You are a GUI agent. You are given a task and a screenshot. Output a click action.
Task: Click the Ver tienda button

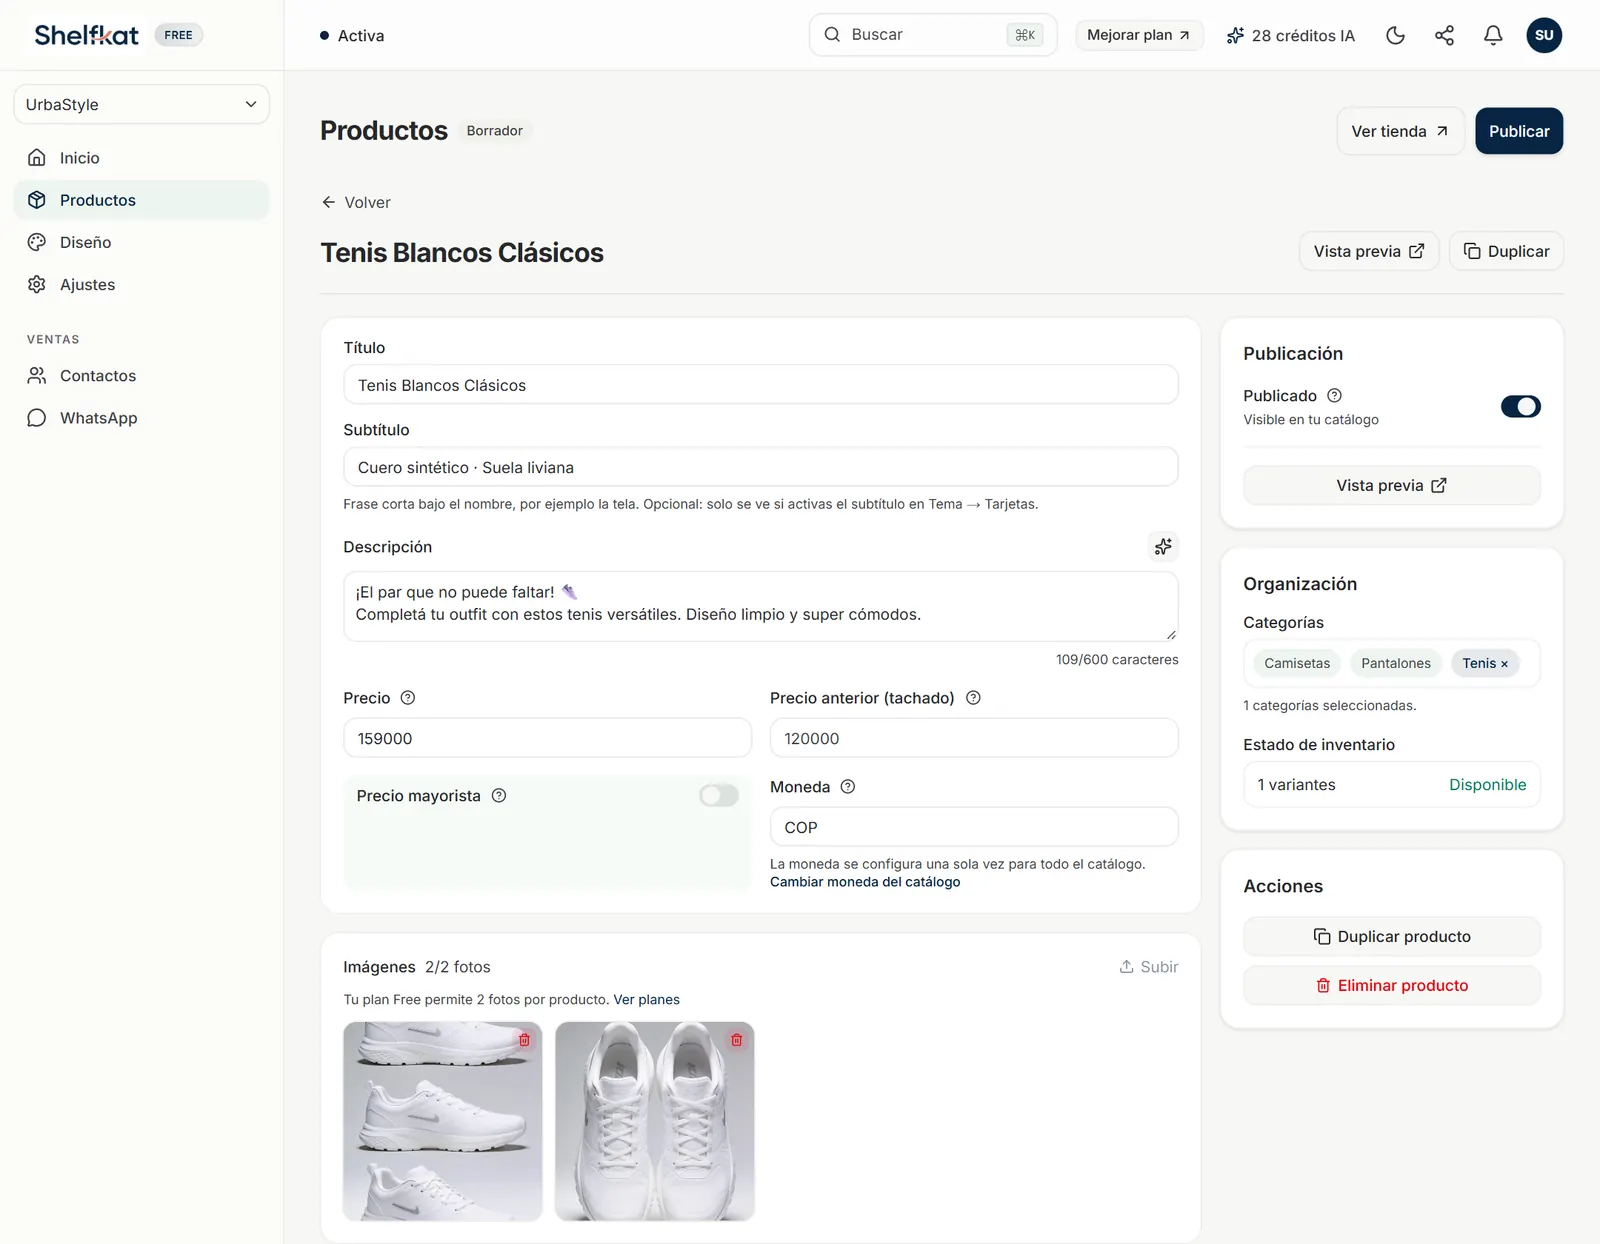(x=1400, y=131)
